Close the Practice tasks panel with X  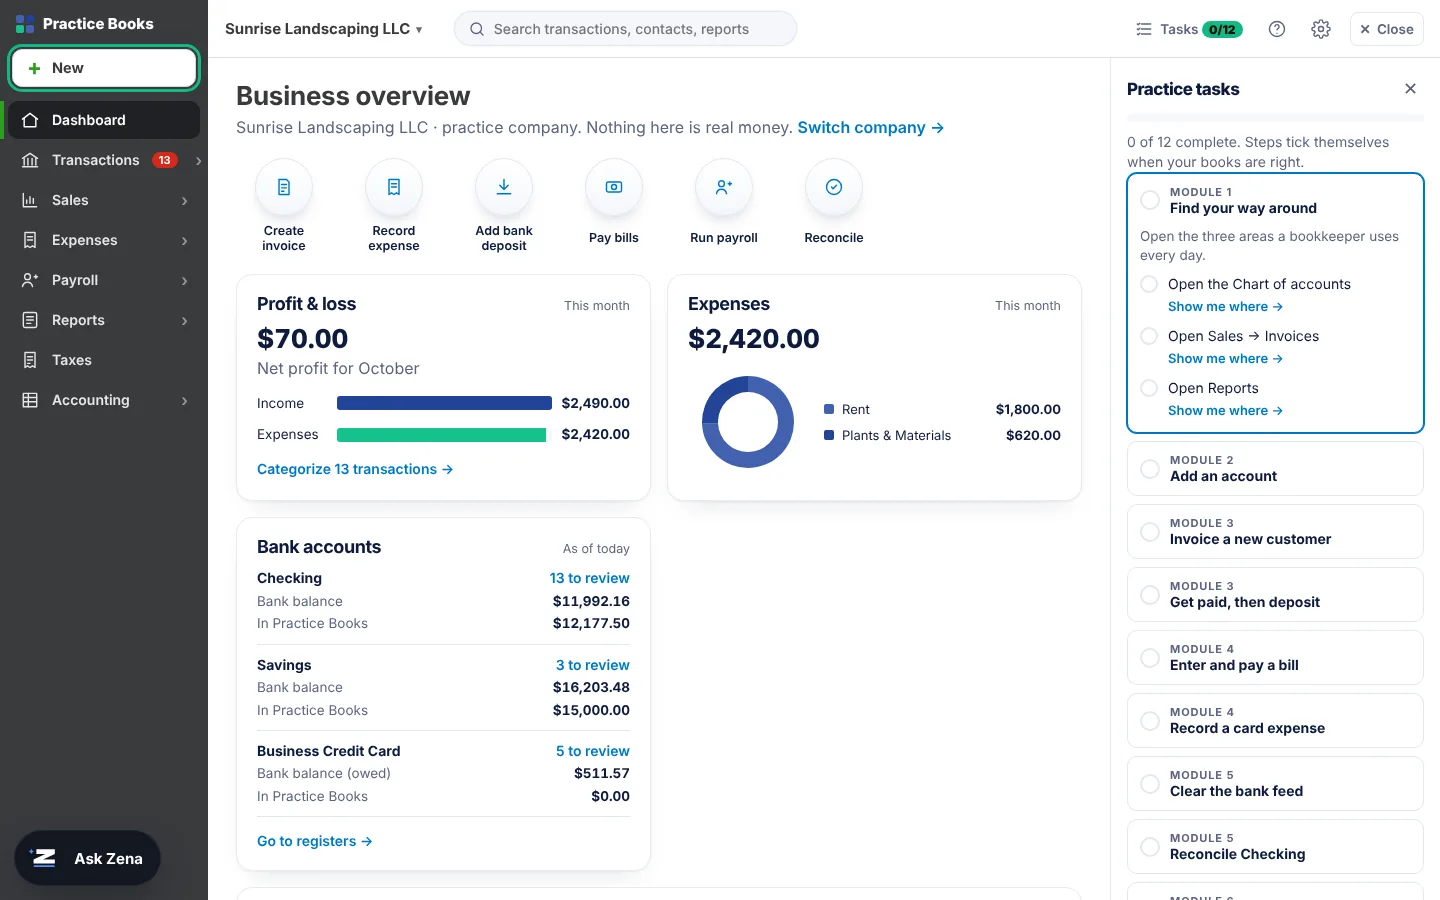pyautogui.click(x=1410, y=89)
